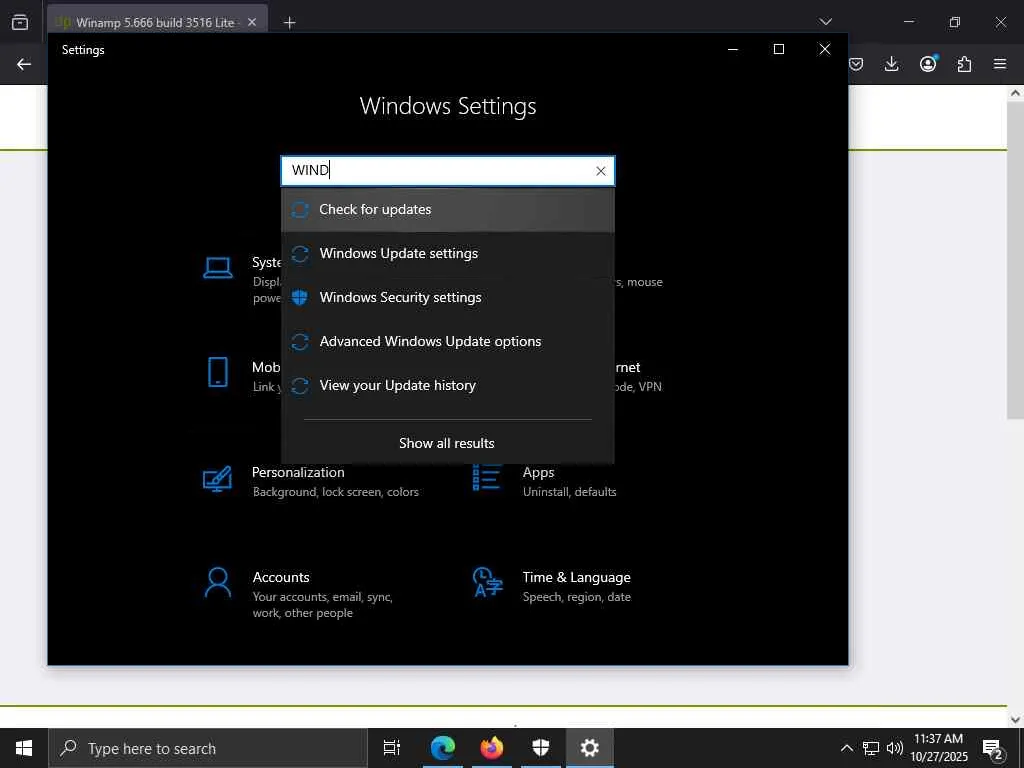Open Firefox hamburger application menu
The height and width of the screenshot is (768, 1024).
[x=1000, y=64]
